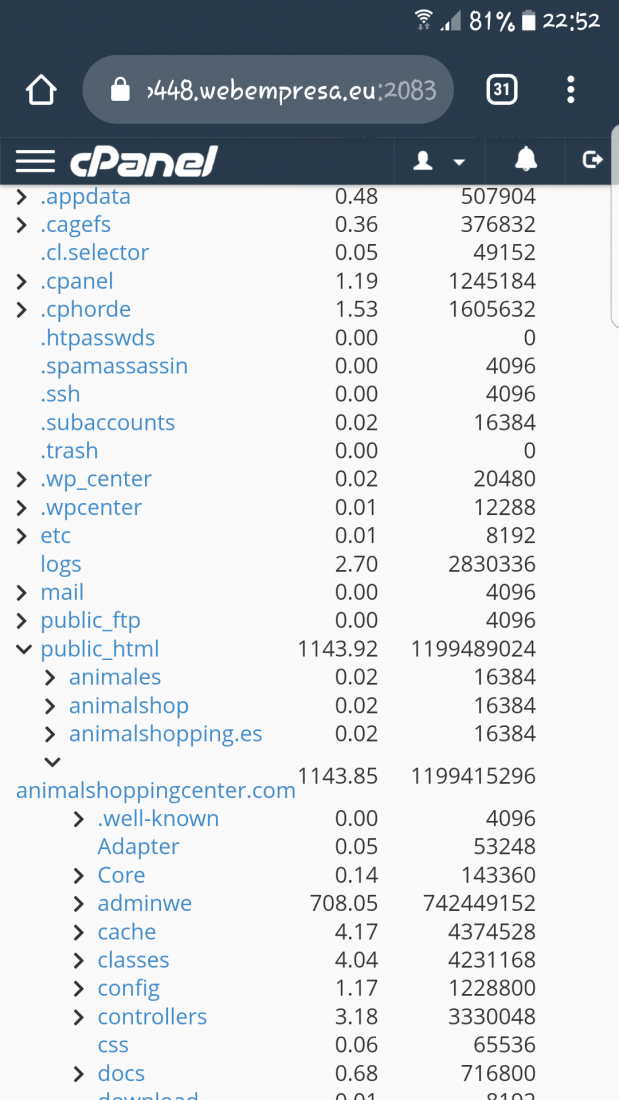This screenshot has width=619, height=1100.
Task: Expand the adminwe directory
Action: pos(79,904)
